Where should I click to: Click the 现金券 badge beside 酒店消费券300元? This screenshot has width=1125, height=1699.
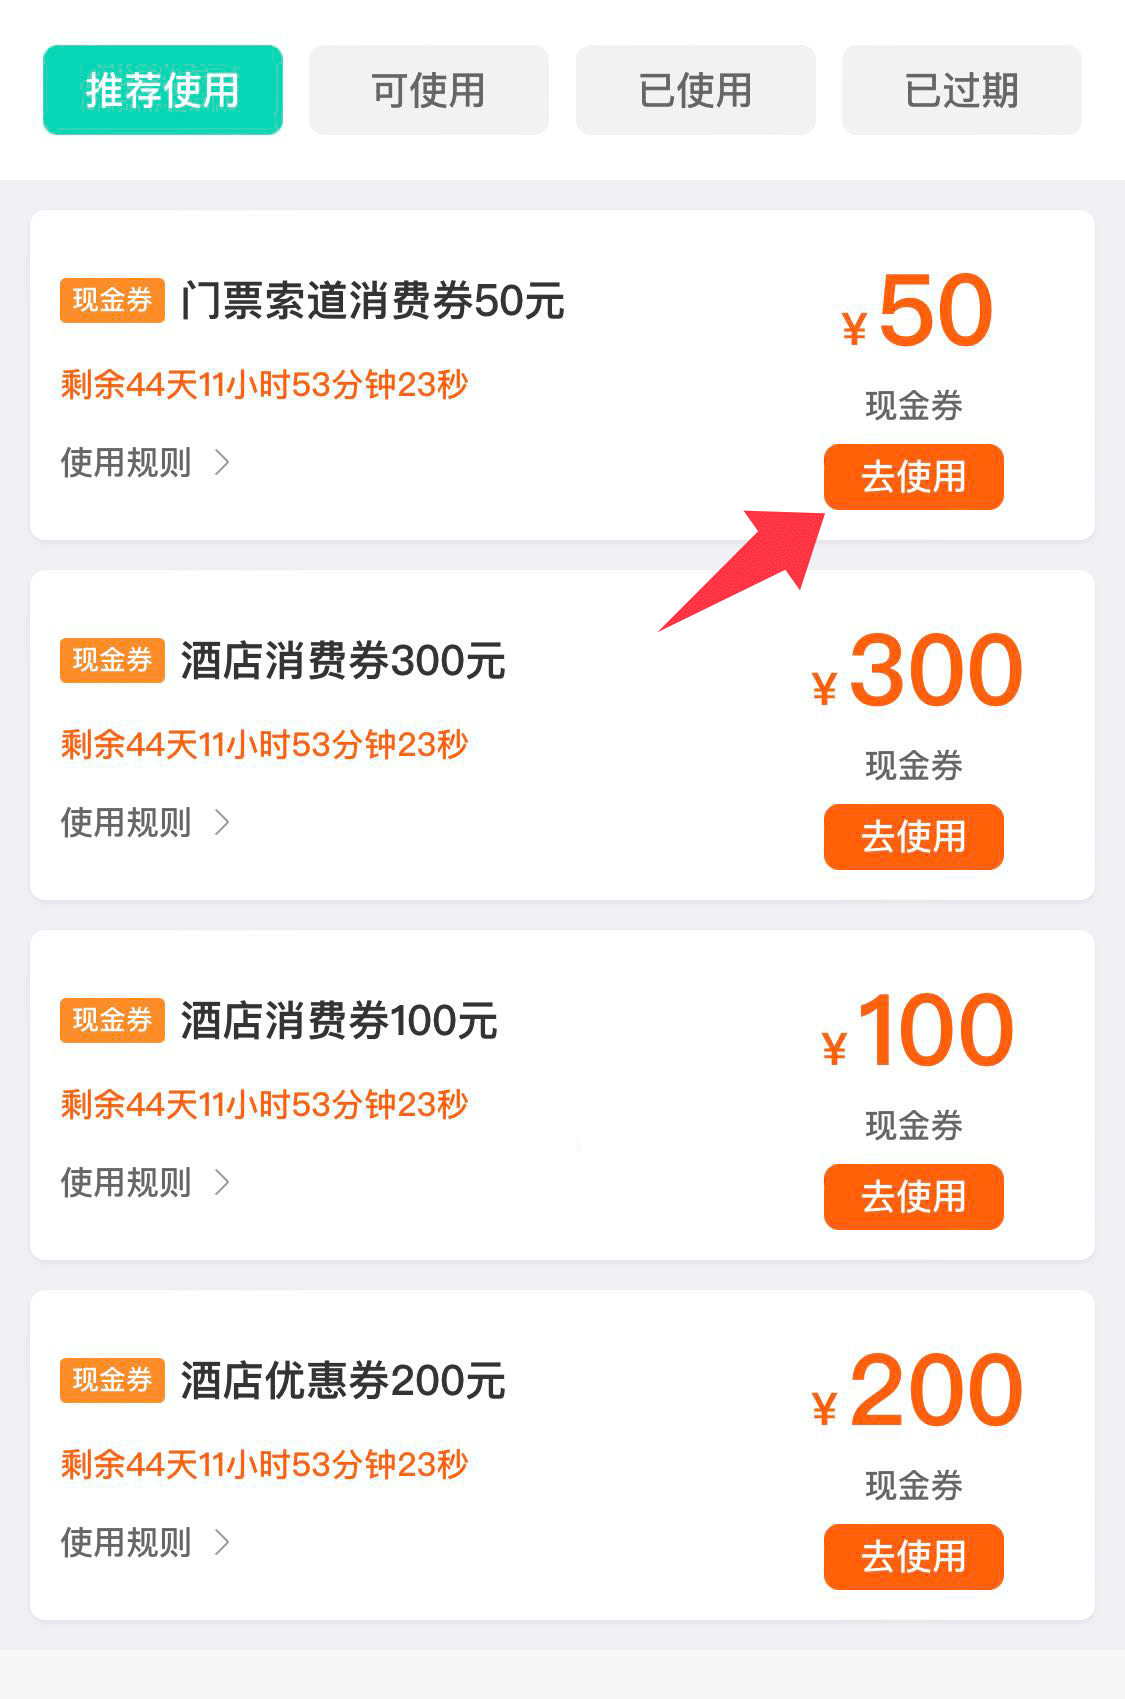(x=112, y=660)
